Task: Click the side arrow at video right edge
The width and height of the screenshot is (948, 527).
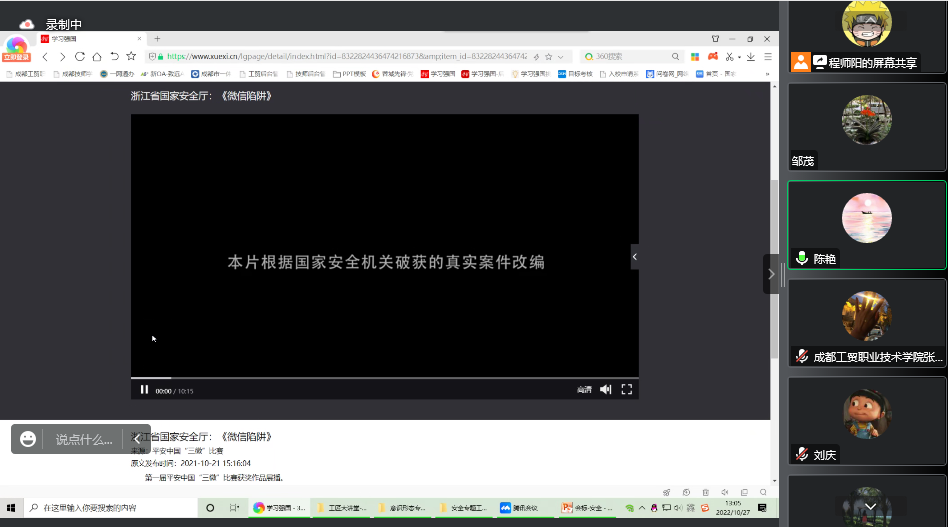Action: click(635, 257)
